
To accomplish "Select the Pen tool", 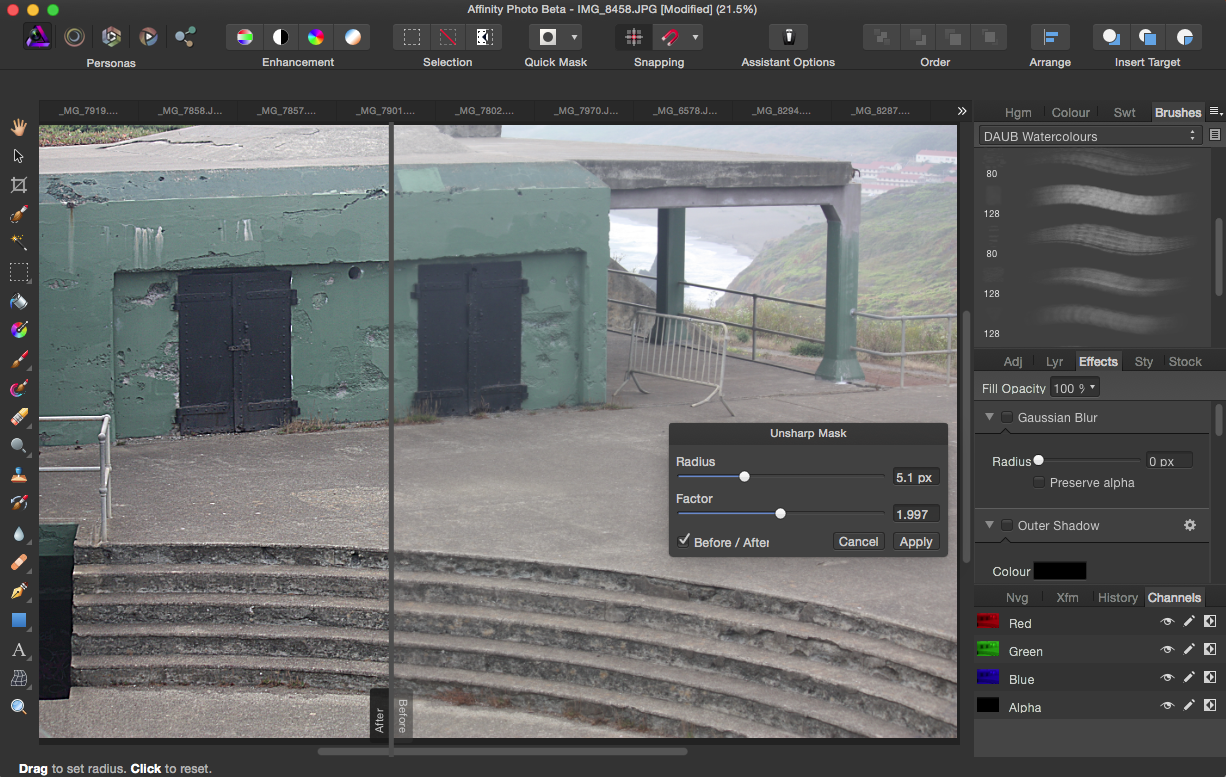I will (18, 591).
